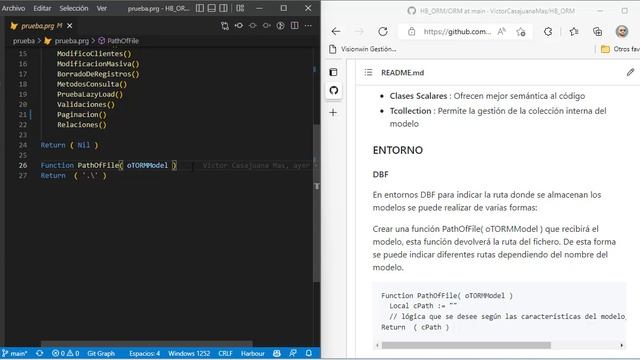Click the tab actions icon in Edge sidebar
Screen dimensions: 640x360
[333, 72]
